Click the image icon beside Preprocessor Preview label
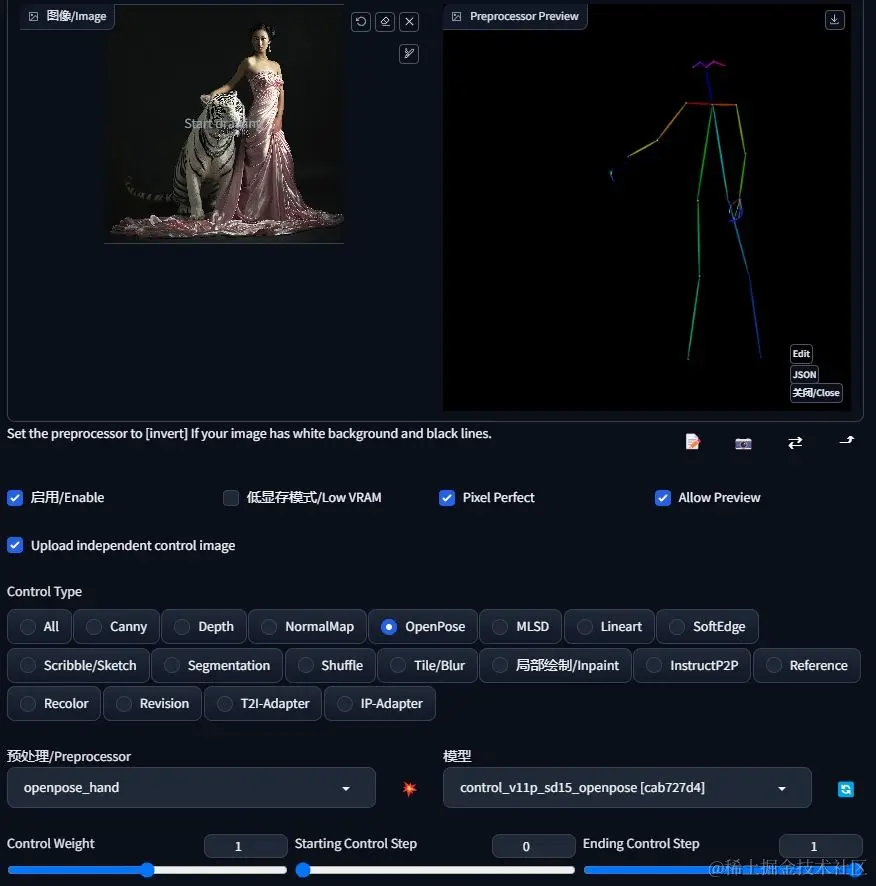This screenshot has height=886, width=876. click(x=457, y=16)
